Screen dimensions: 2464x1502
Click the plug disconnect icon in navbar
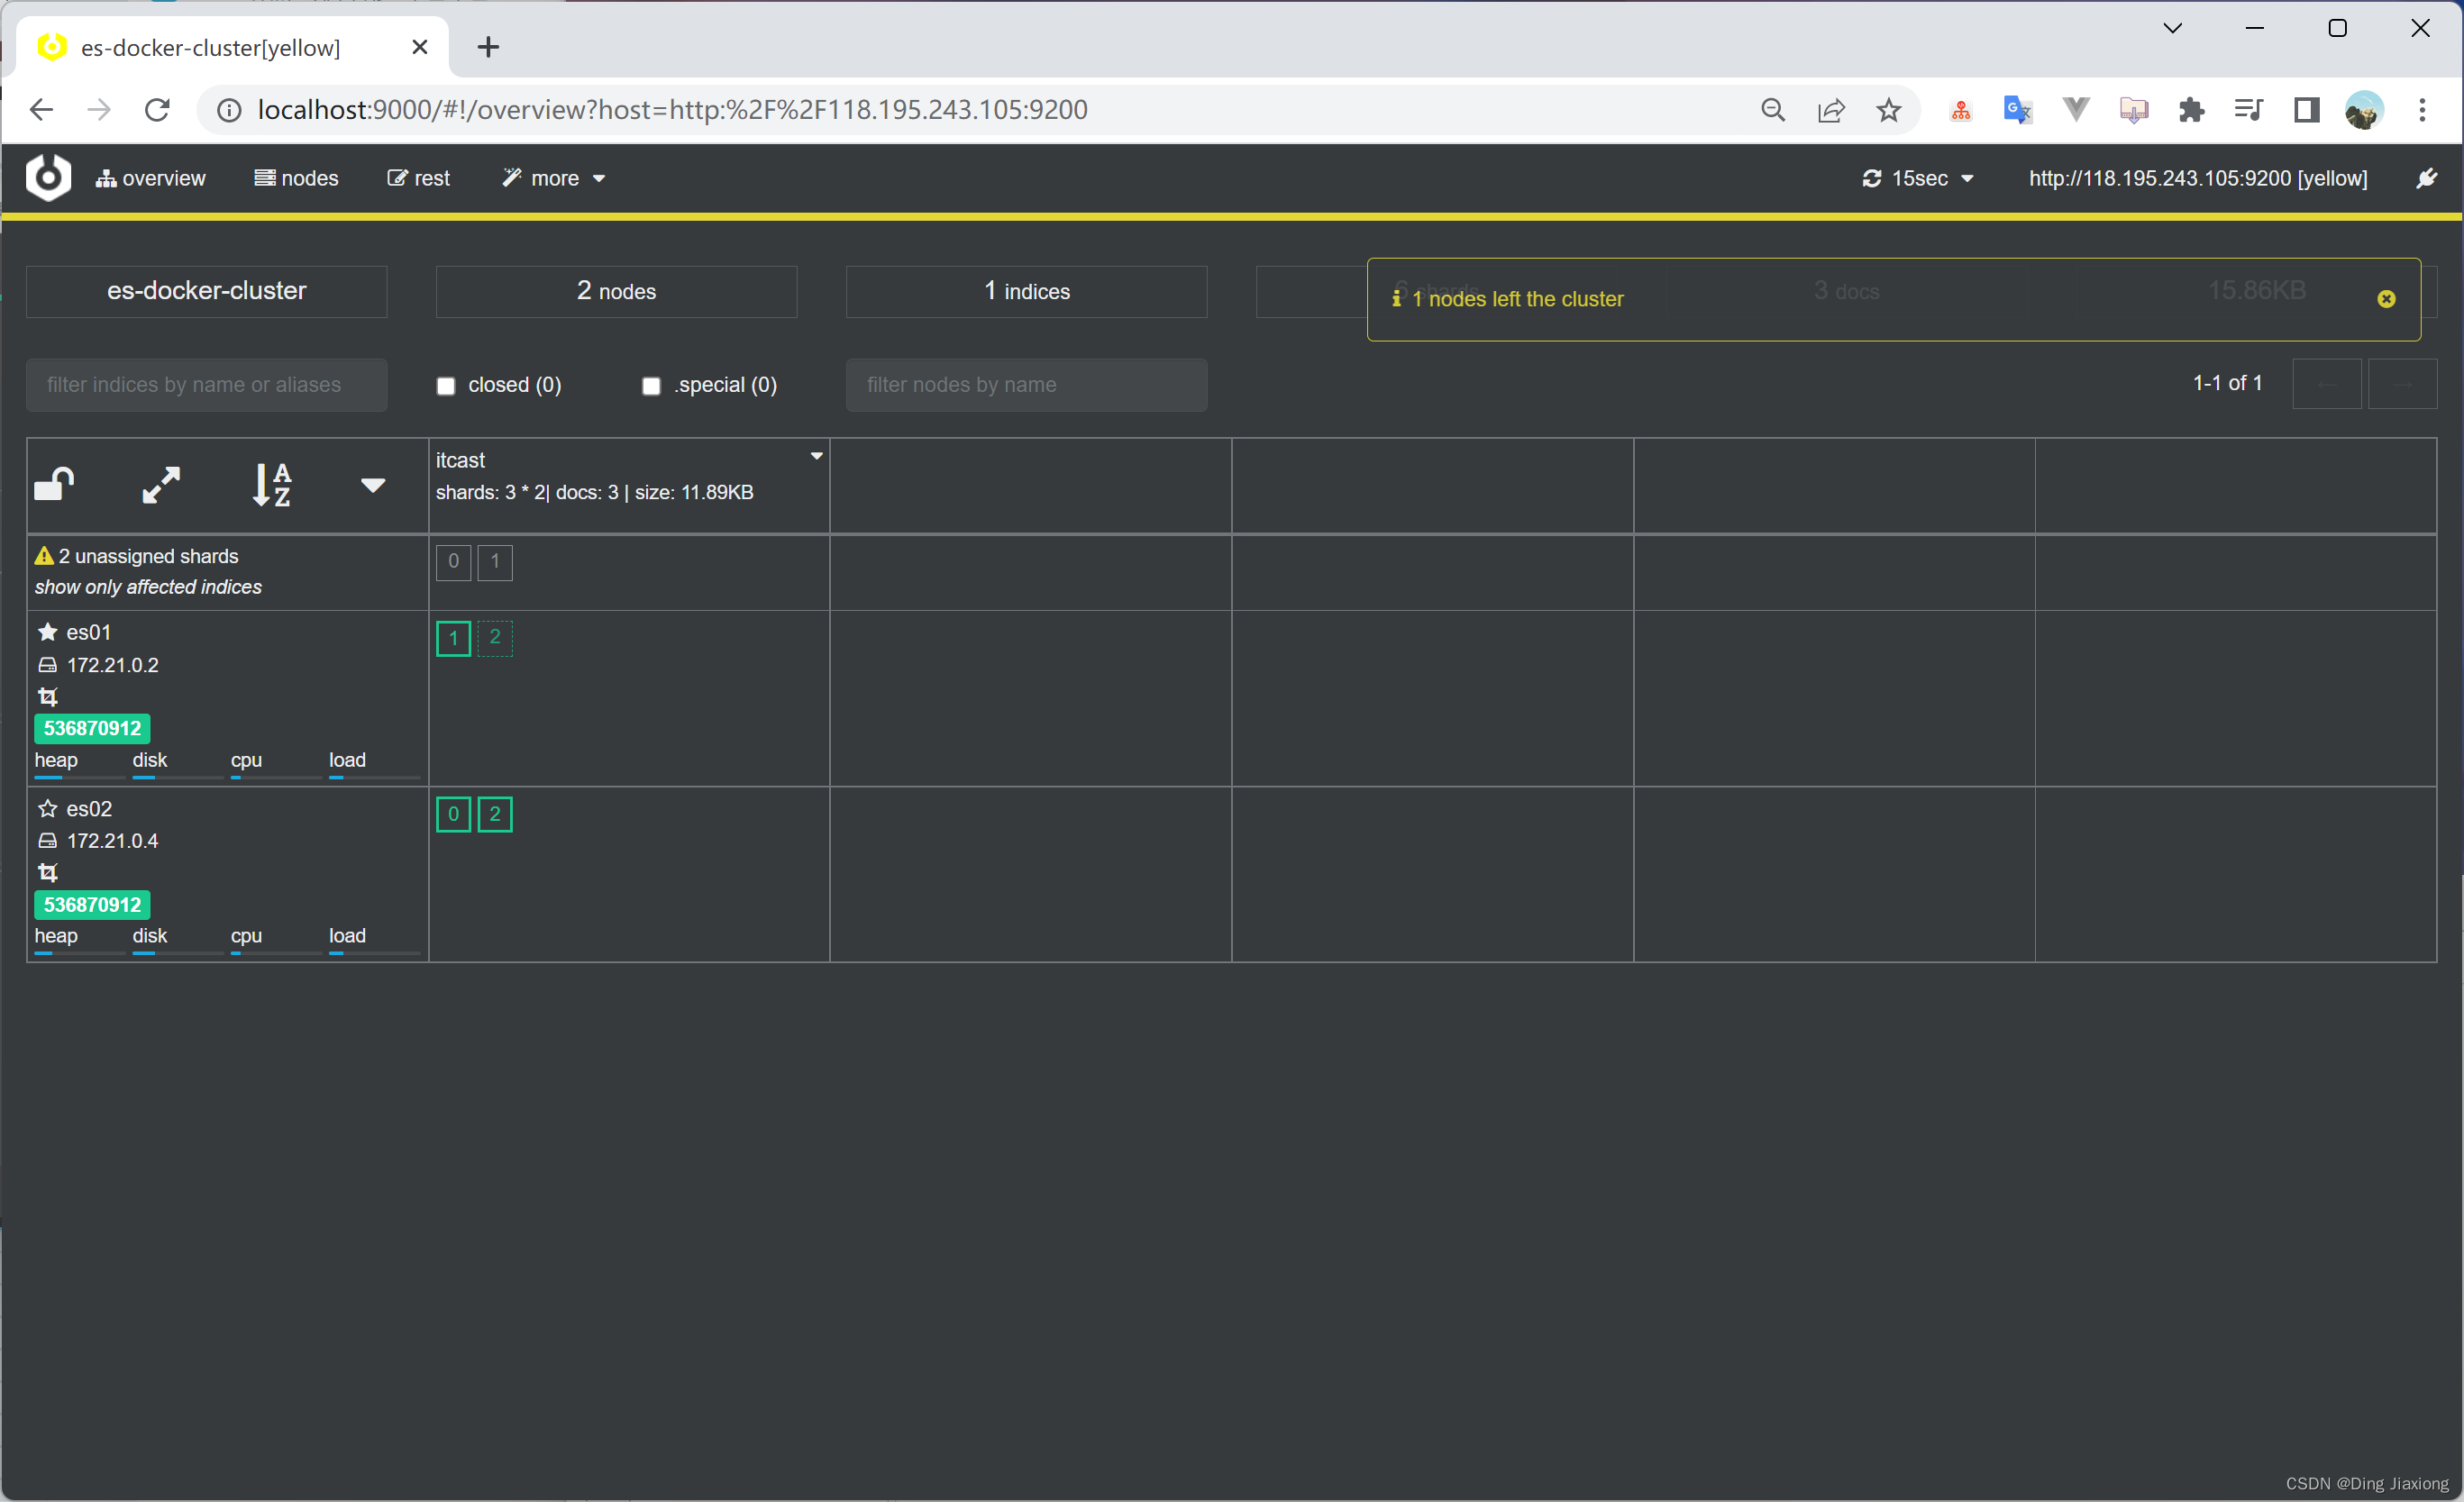(2427, 178)
